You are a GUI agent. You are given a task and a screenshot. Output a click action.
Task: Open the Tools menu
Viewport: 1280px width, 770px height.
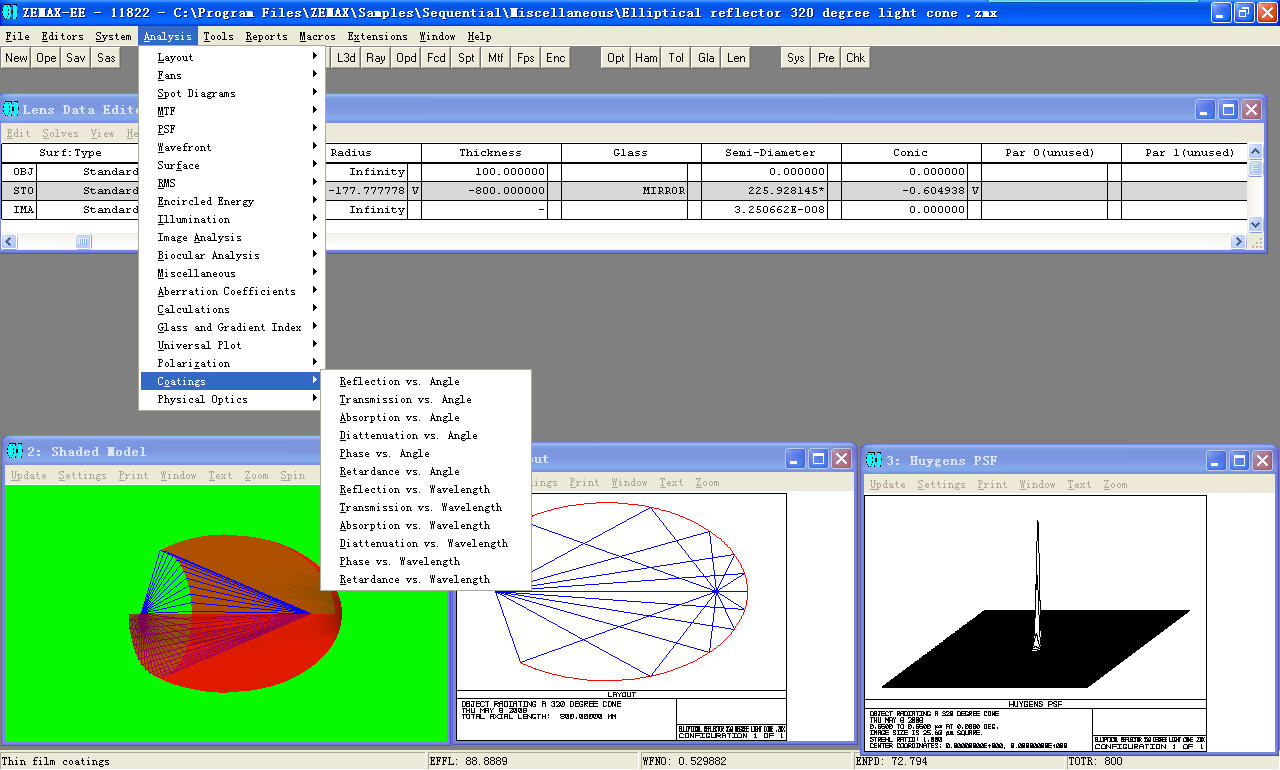218,36
